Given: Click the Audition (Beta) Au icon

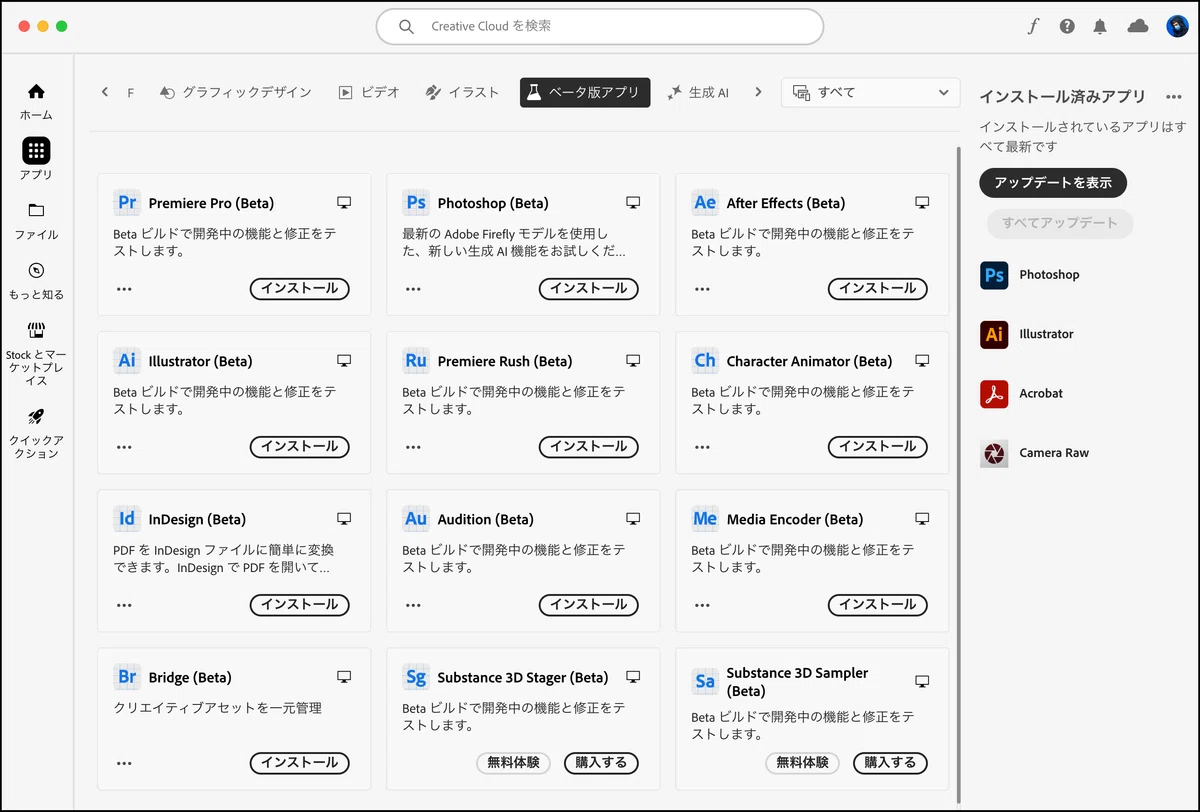Looking at the screenshot, I should [416, 518].
